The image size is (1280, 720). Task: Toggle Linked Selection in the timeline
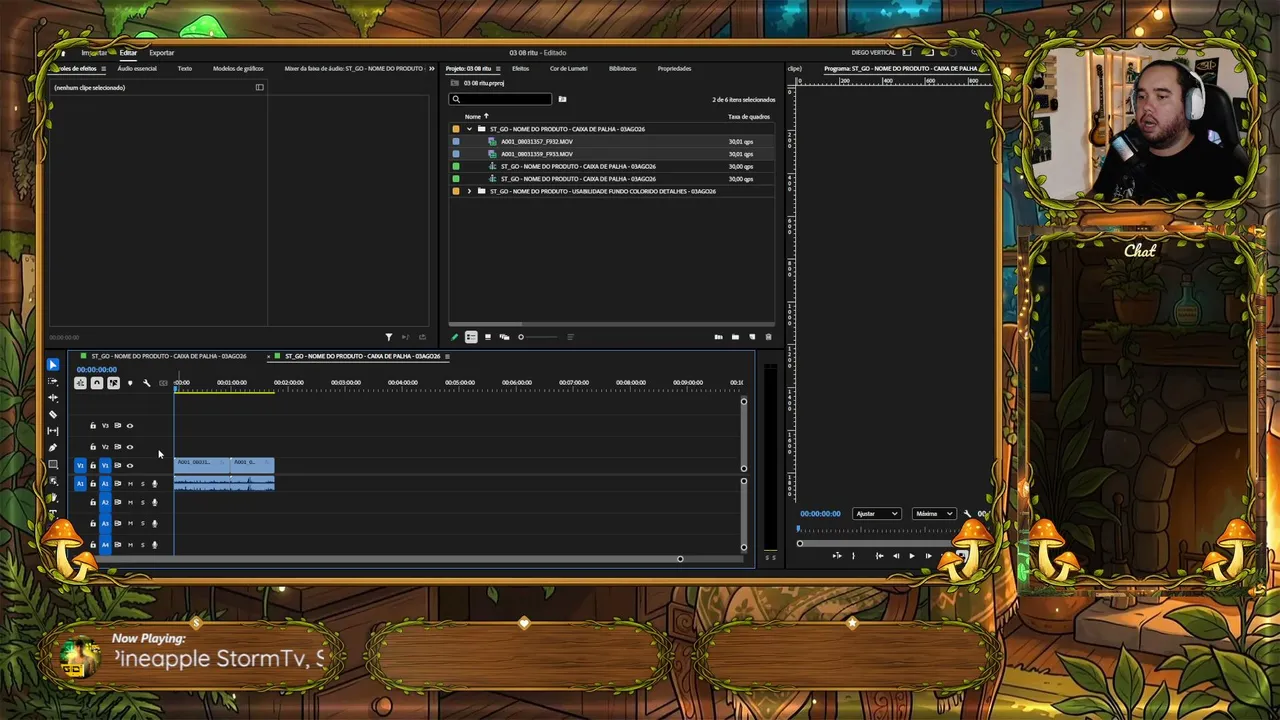point(113,383)
